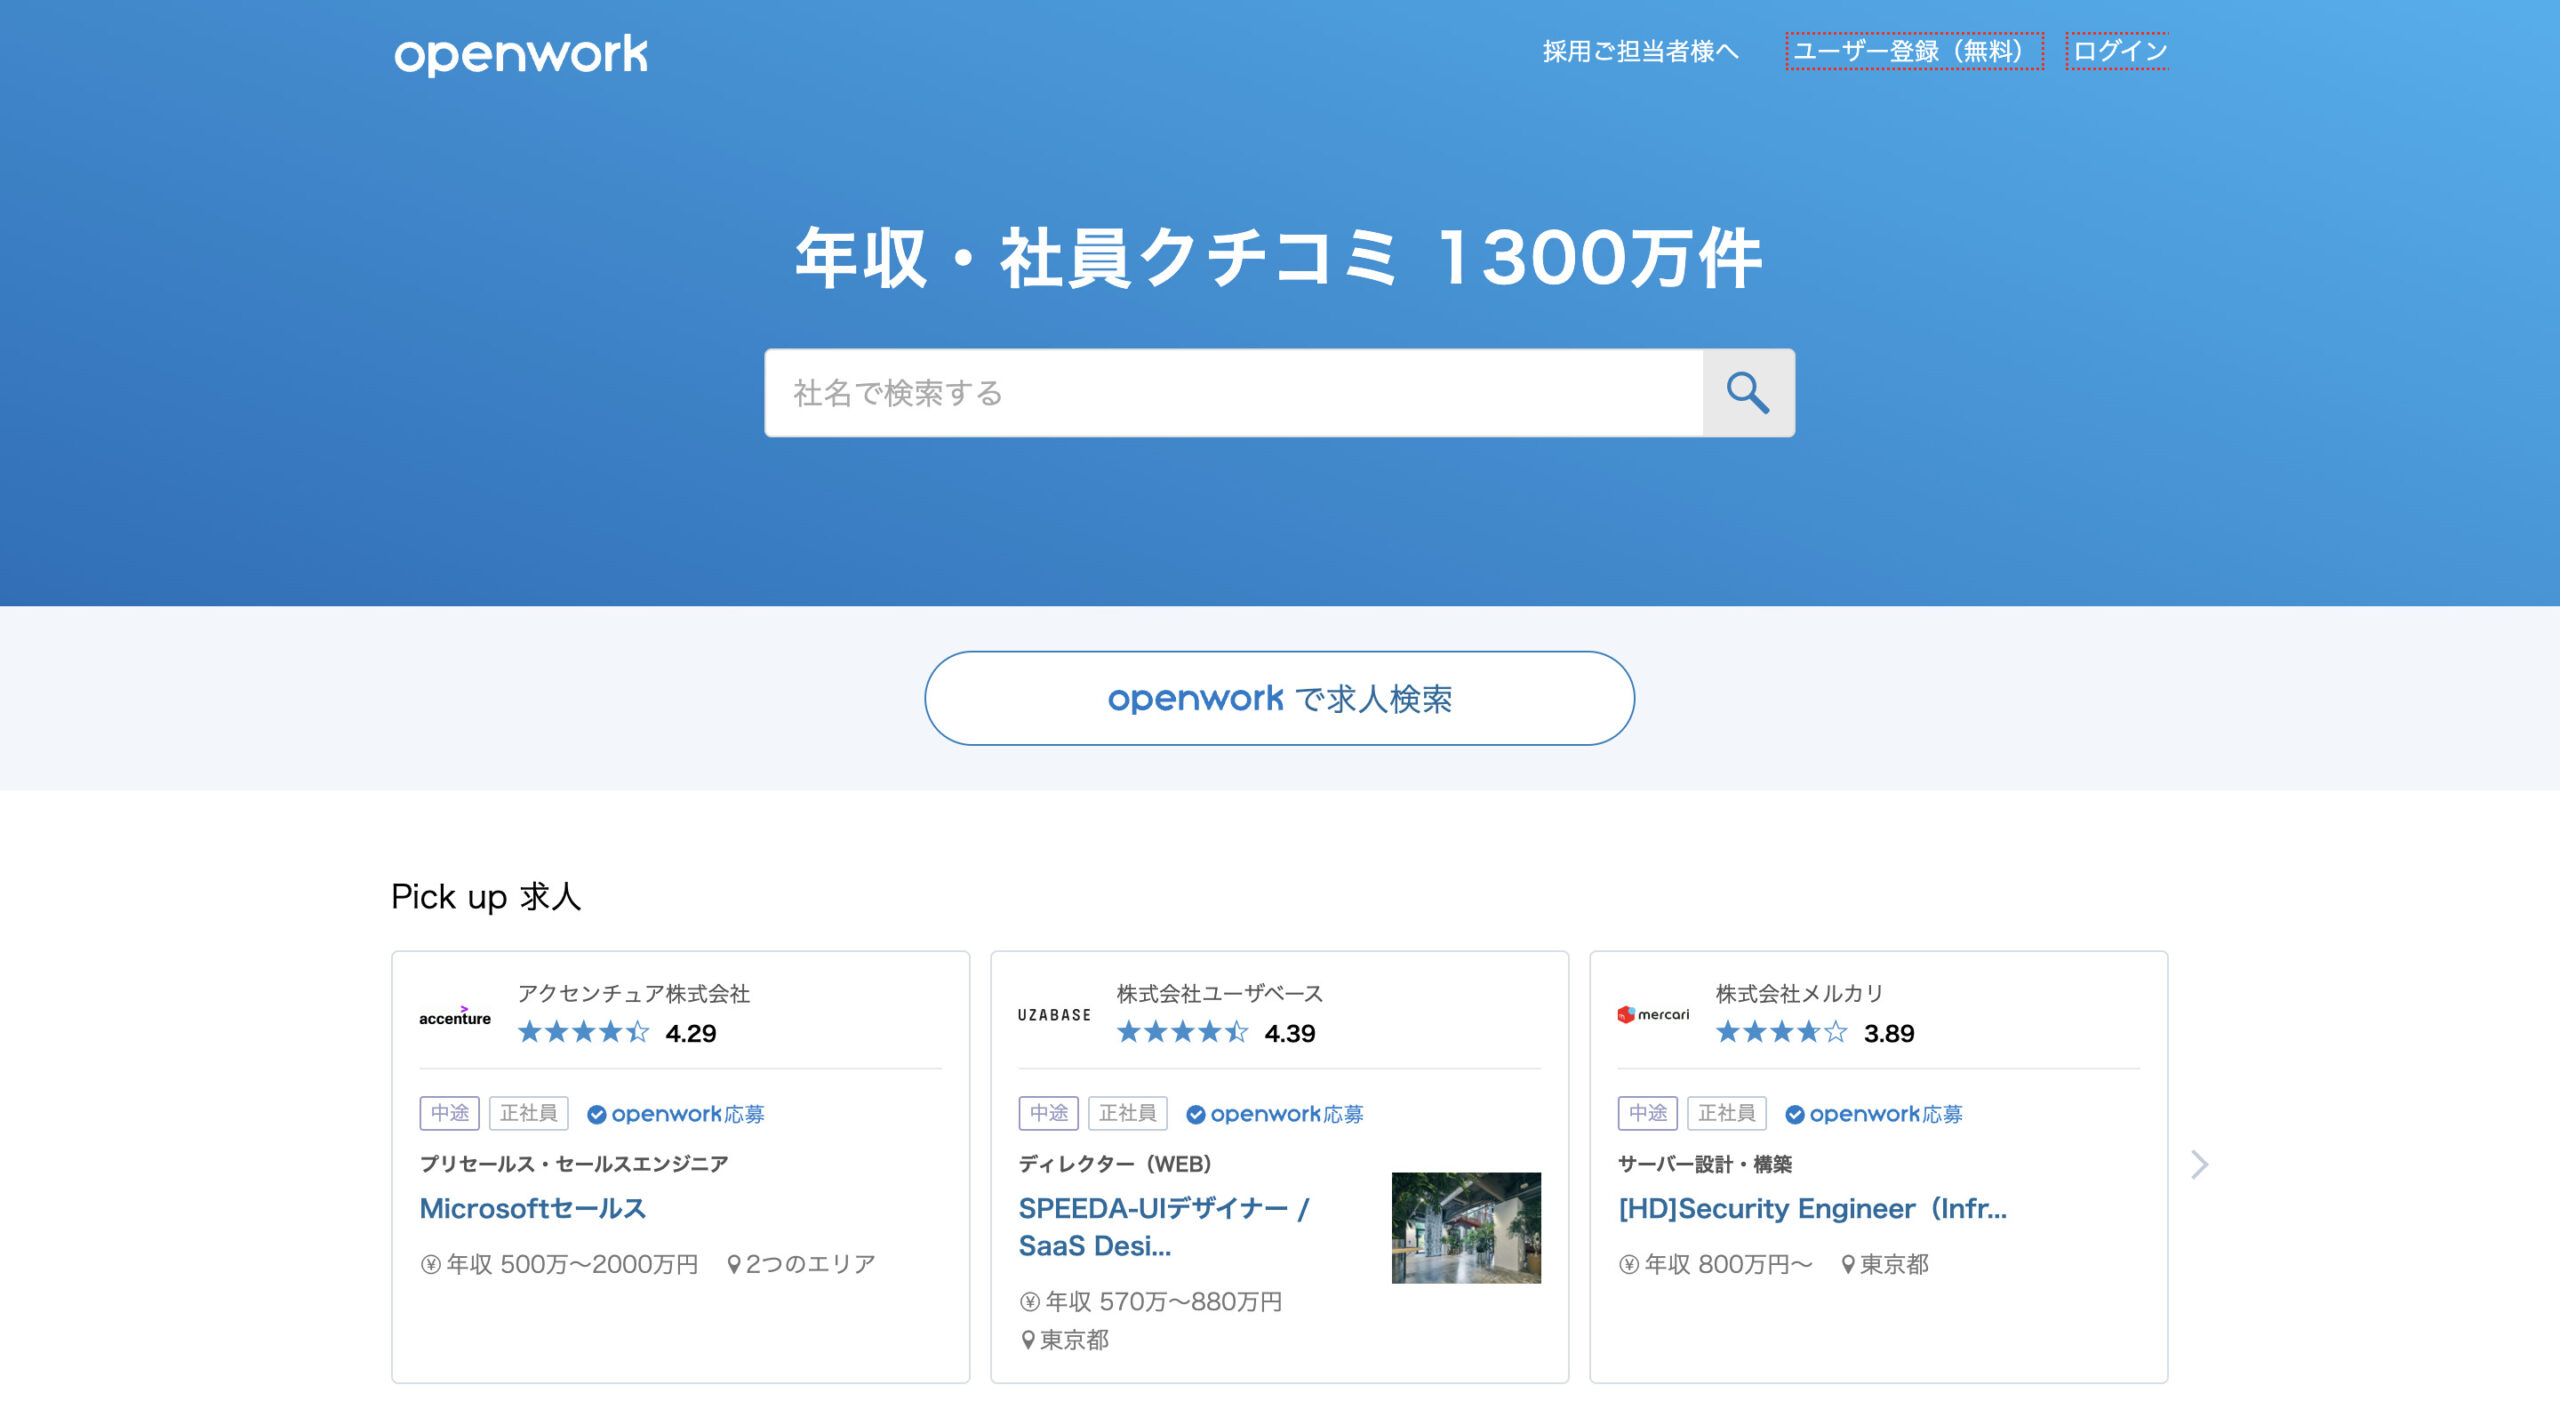The image size is (2560, 1401).
Task: Click the openwork応募 badge on Uzabase card
Action: (x=1274, y=1114)
